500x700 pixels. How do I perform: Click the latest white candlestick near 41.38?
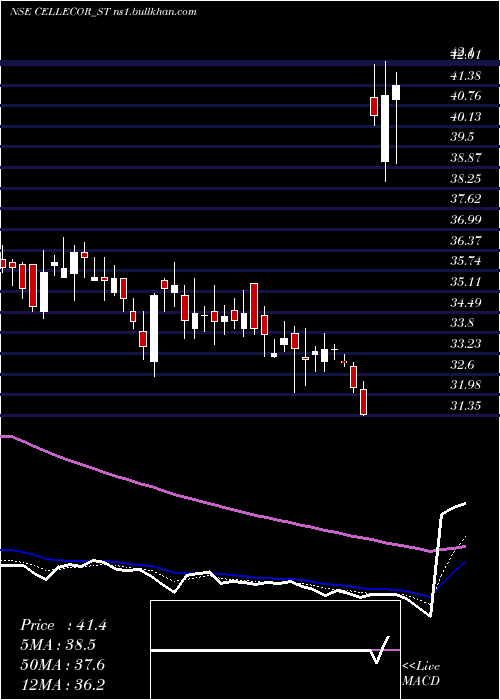(x=396, y=92)
